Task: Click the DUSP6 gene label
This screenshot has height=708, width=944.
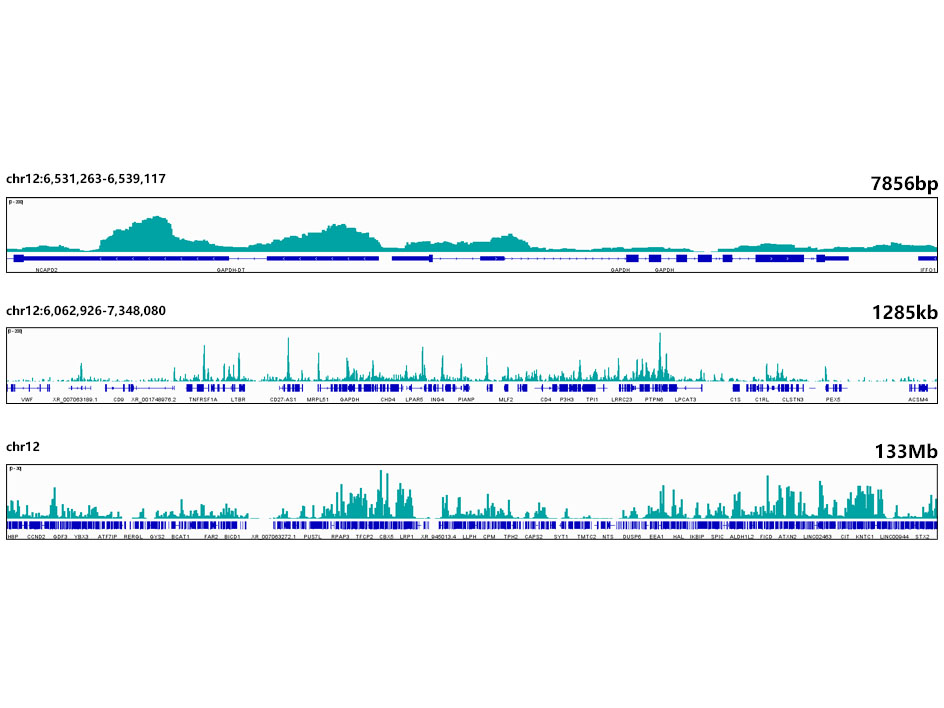Action: click(631, 537)
